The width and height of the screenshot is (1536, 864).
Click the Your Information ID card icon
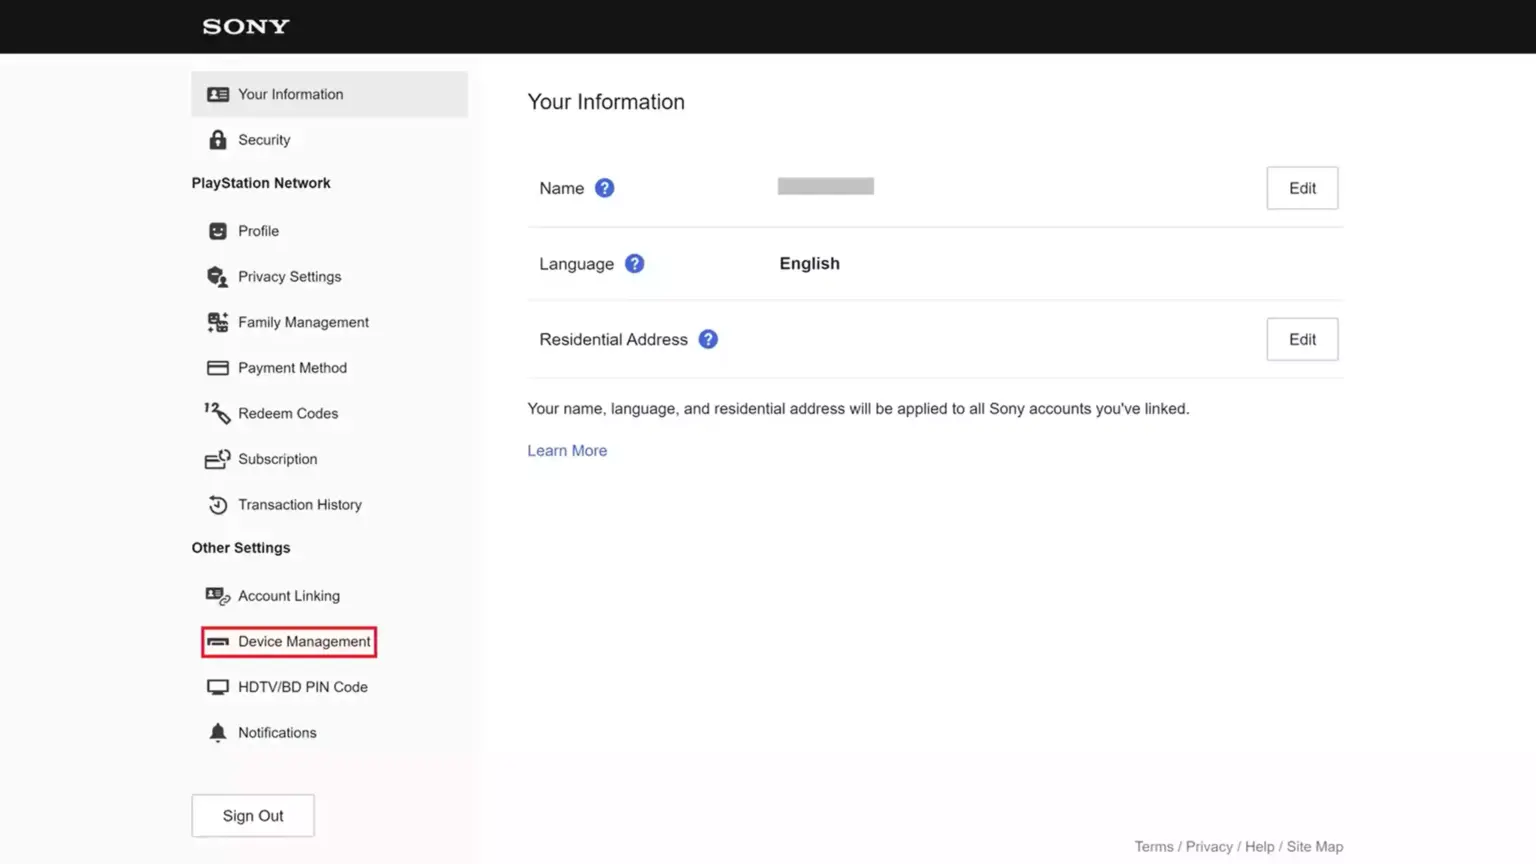[x=217, y=94]
